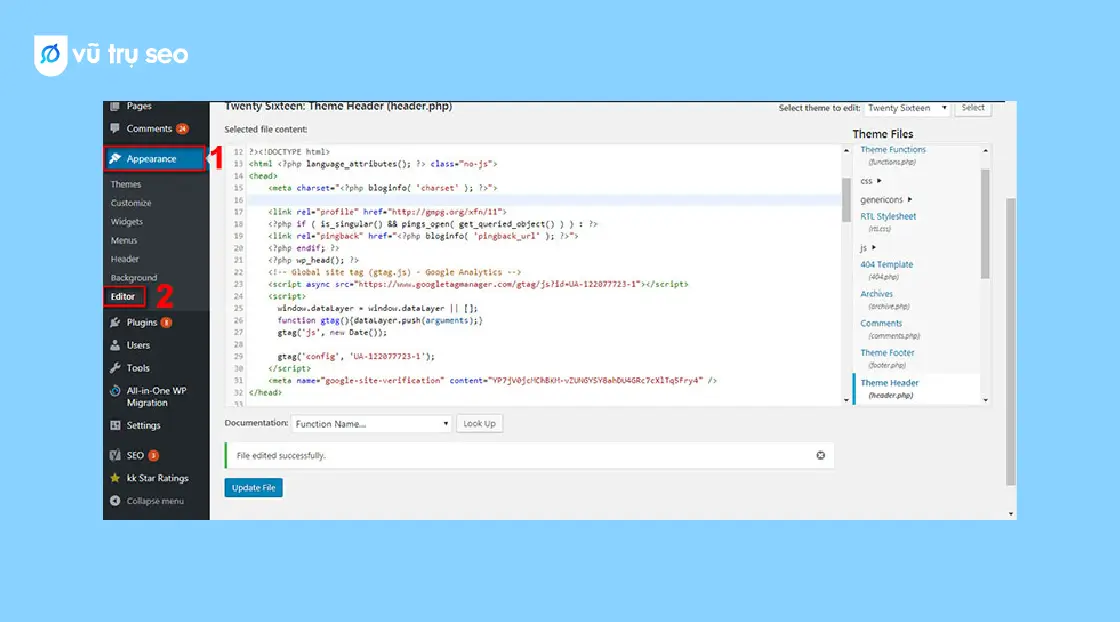
Task: Click the Pages icon in sidebar
Action: [x=115, y=106]
